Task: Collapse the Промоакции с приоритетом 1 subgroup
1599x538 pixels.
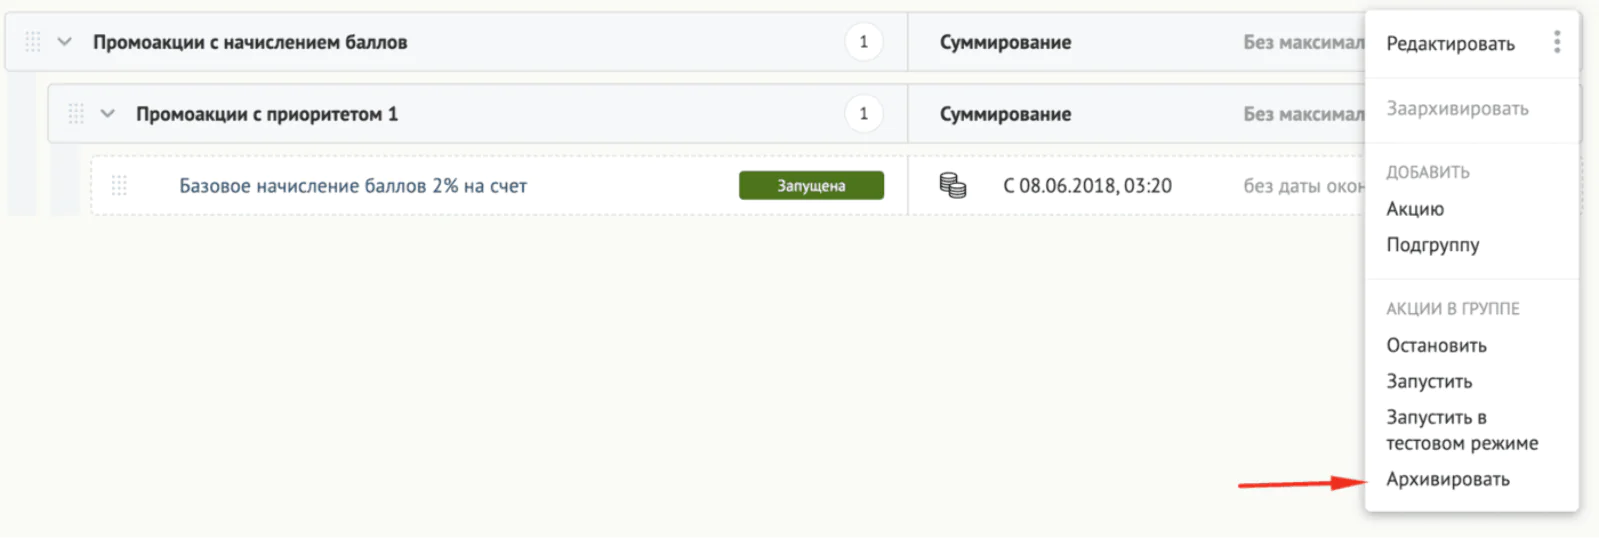Action: 108,114
